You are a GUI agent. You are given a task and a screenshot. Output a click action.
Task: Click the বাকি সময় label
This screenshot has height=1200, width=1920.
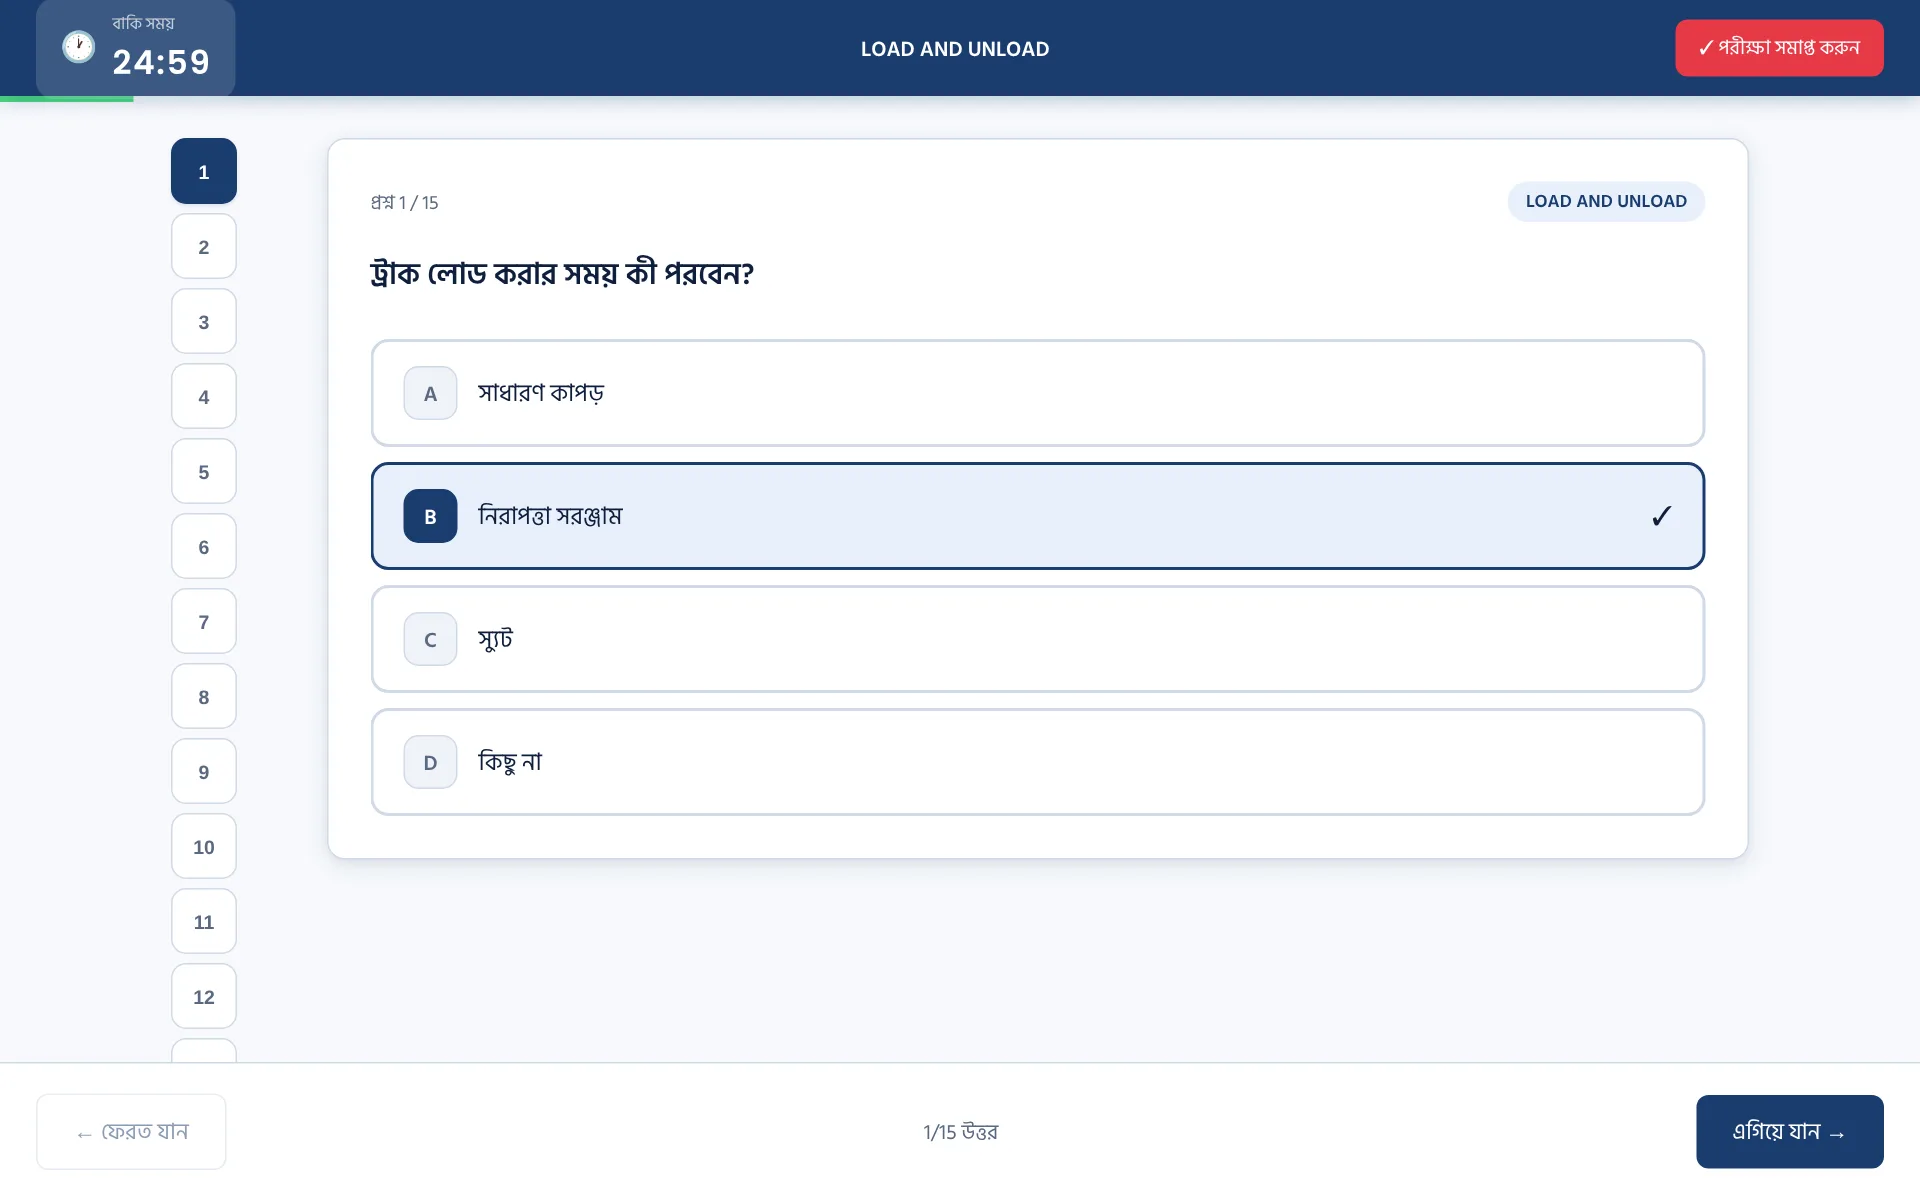[143, 23]
